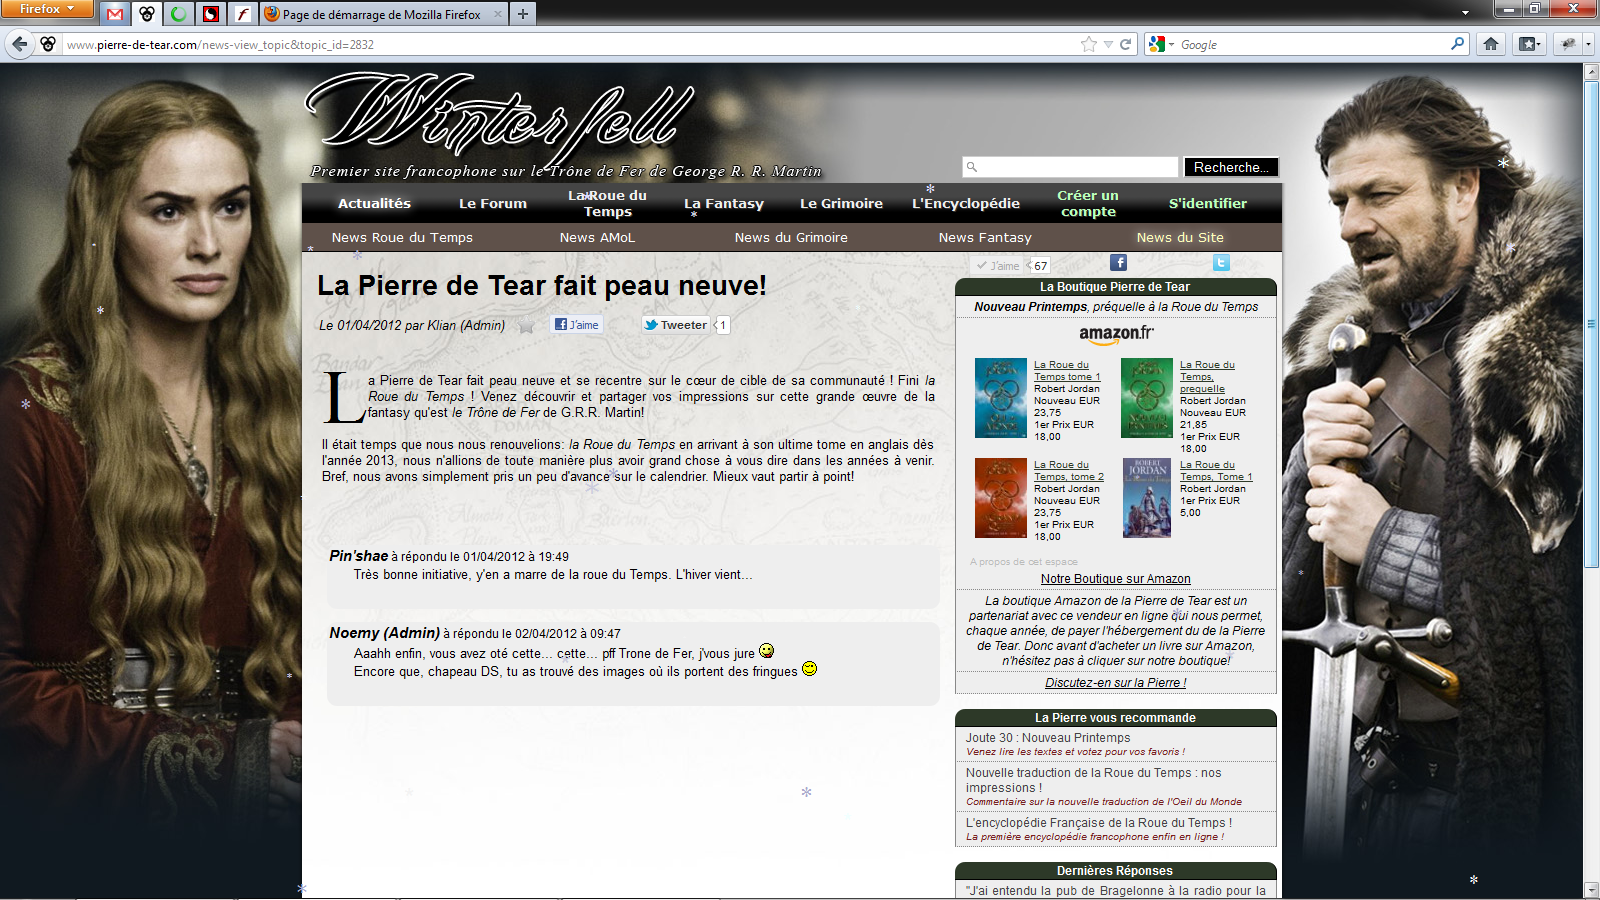1600x900 pixels.
Task: Click the Firebug bug icon
Action: tap(1568, 44)
